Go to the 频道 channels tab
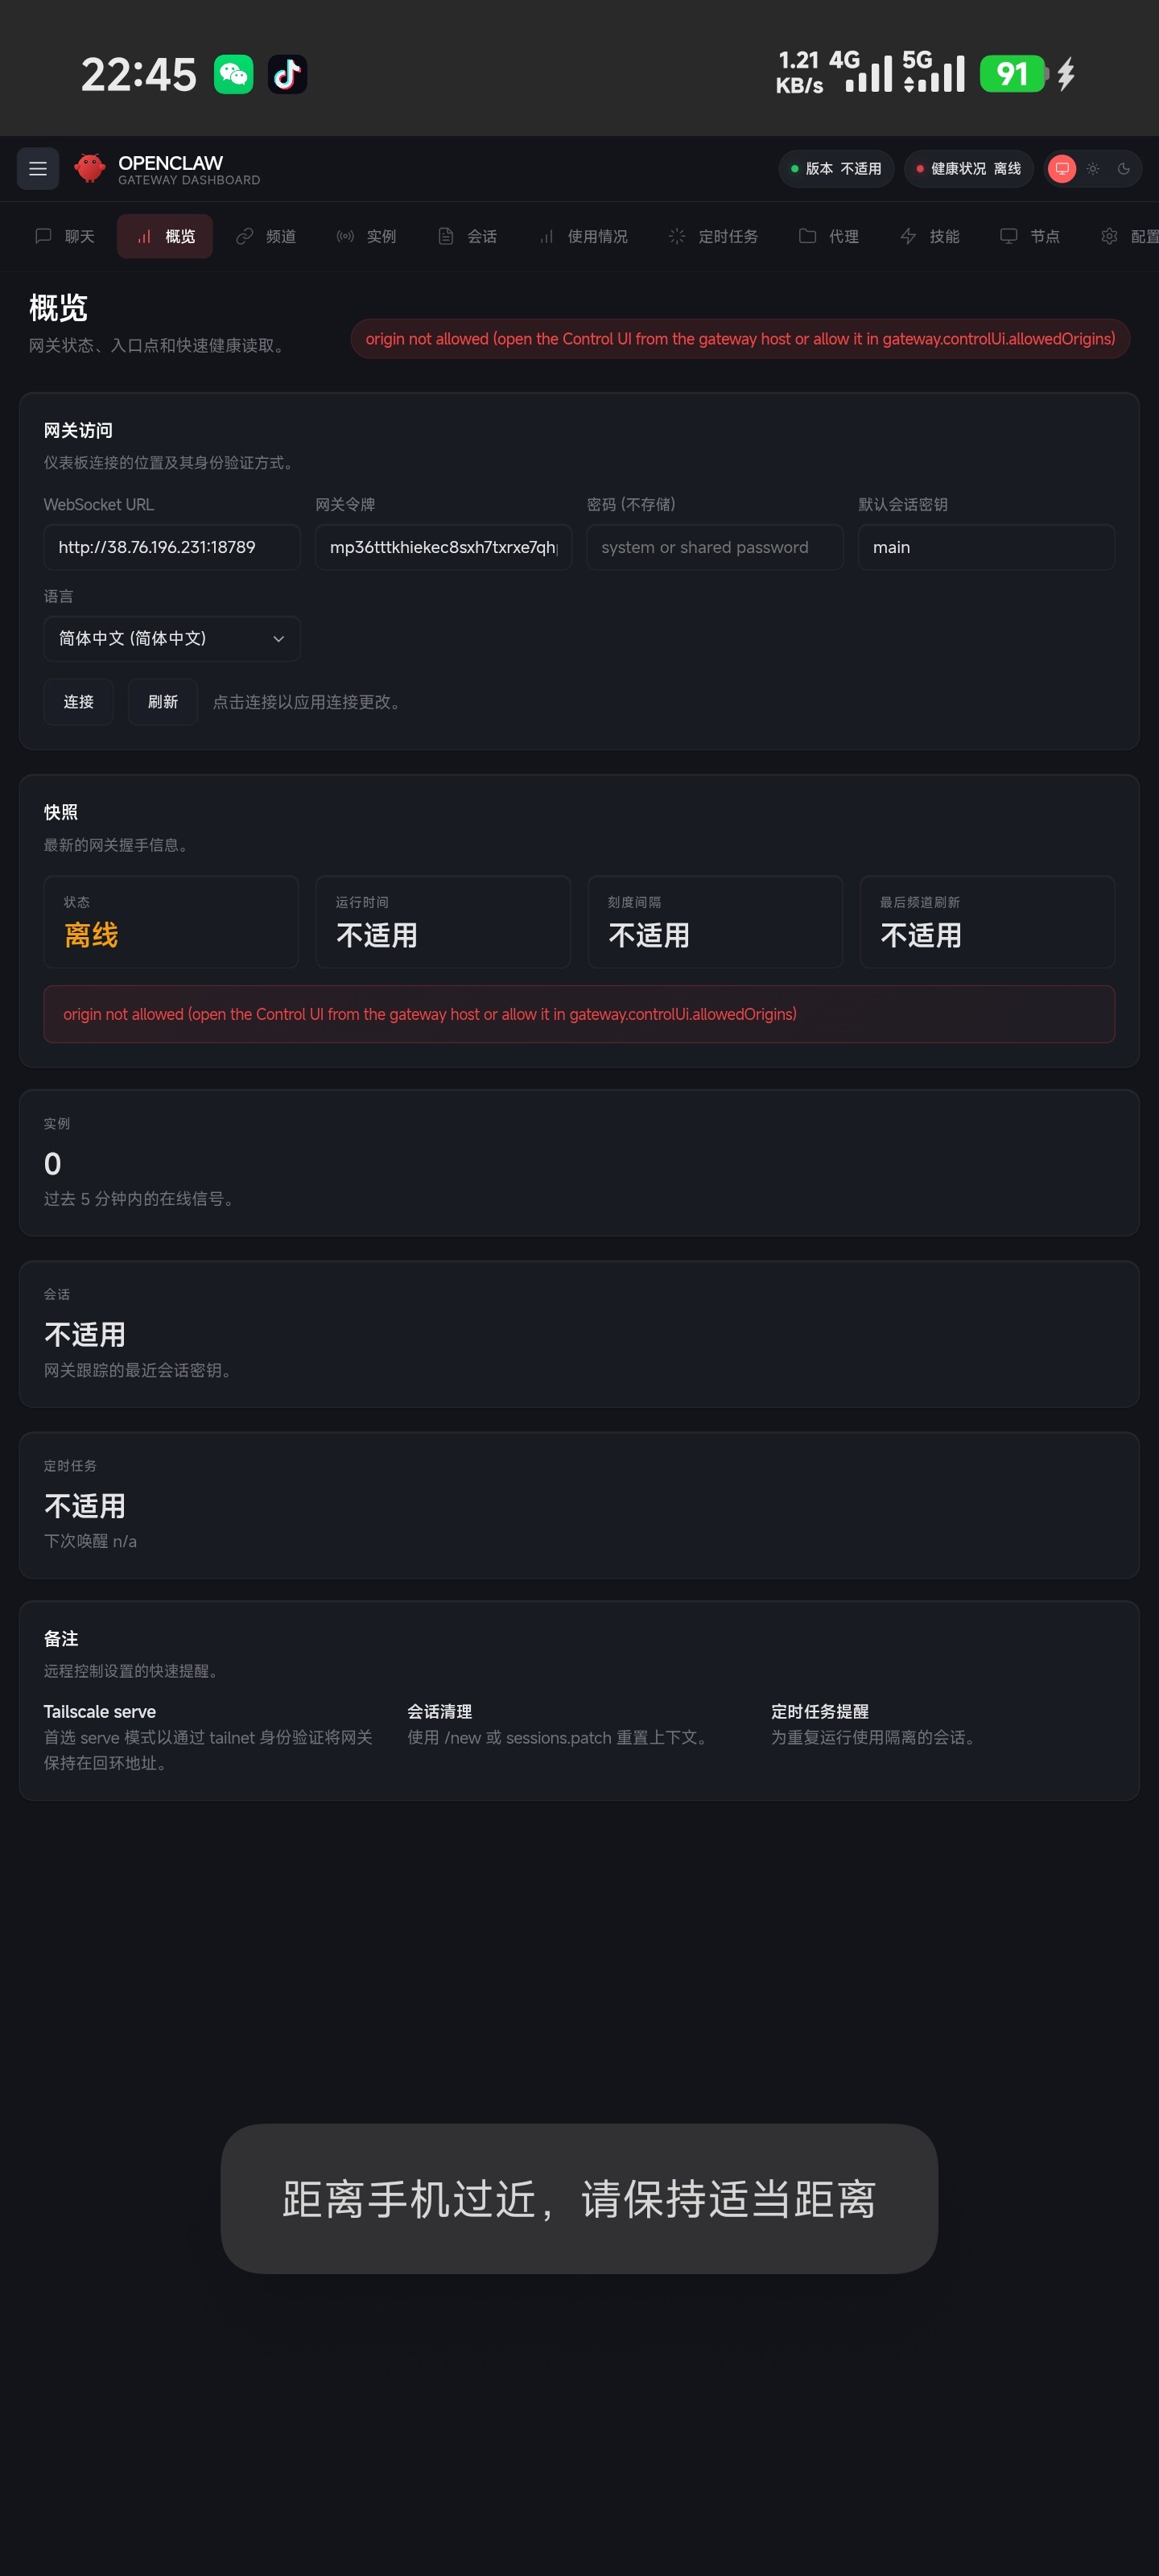This screenshot has width=1159, height=2576. pyautogui.click(x=266, y=237)
